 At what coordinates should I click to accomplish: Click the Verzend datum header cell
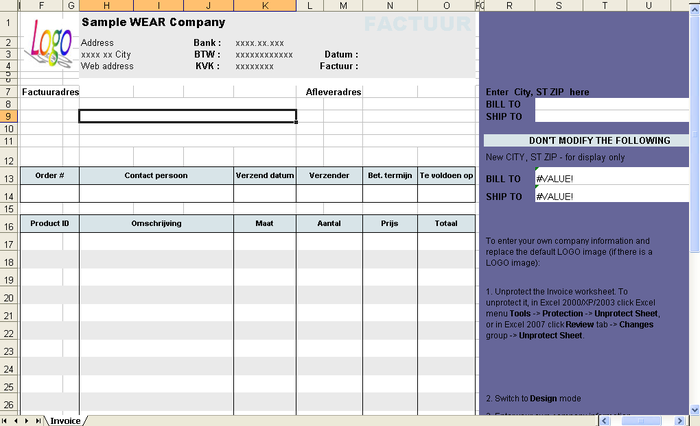click(265, 175)
